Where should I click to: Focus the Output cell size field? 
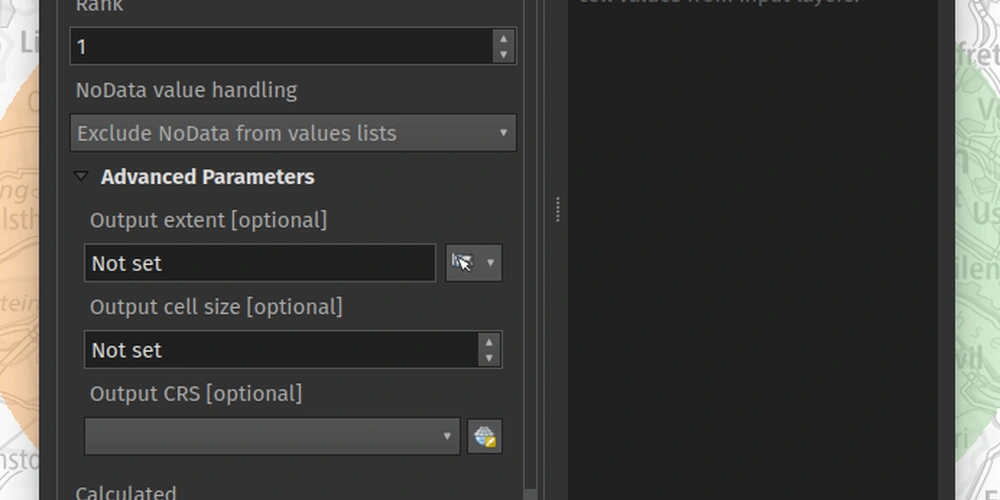tap(281, 350)
